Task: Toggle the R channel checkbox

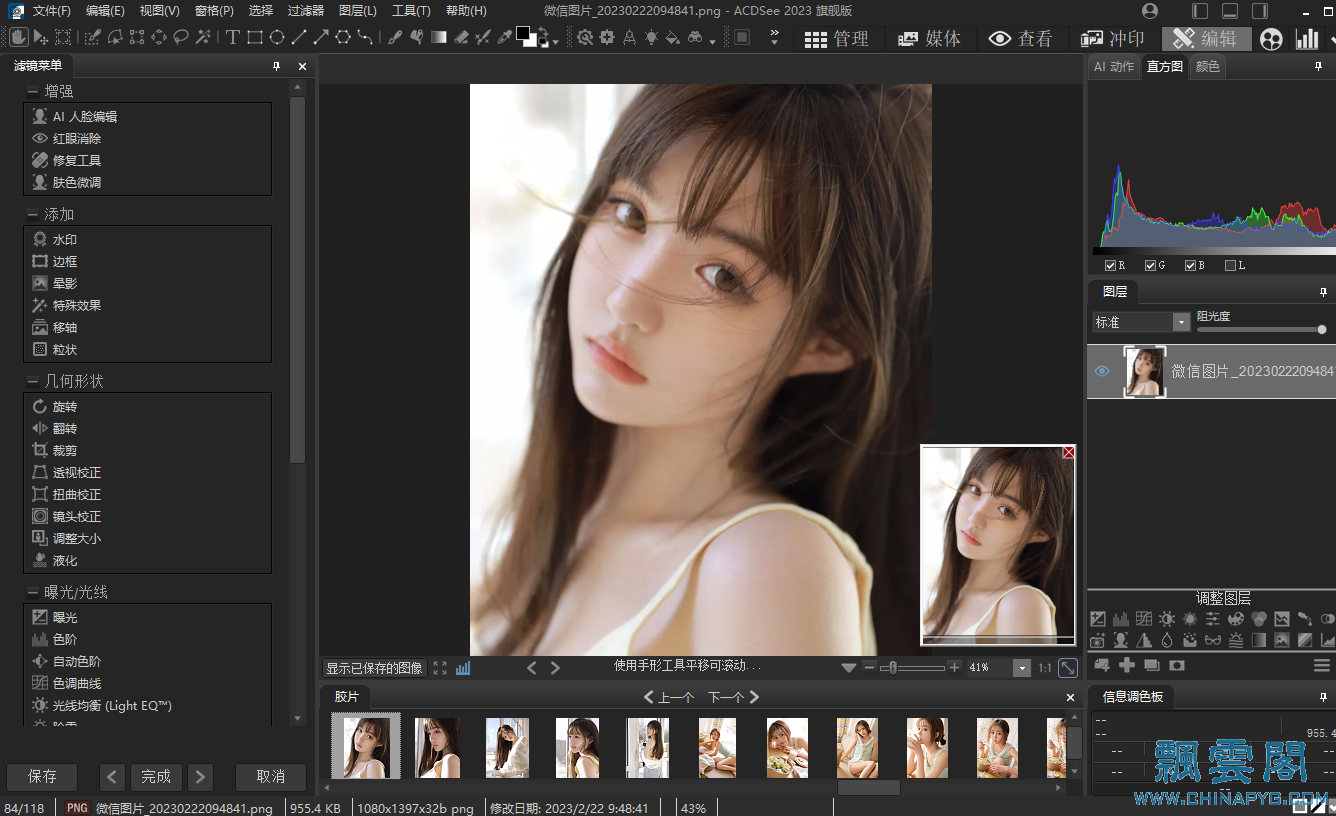Action: coord(1110,265)
